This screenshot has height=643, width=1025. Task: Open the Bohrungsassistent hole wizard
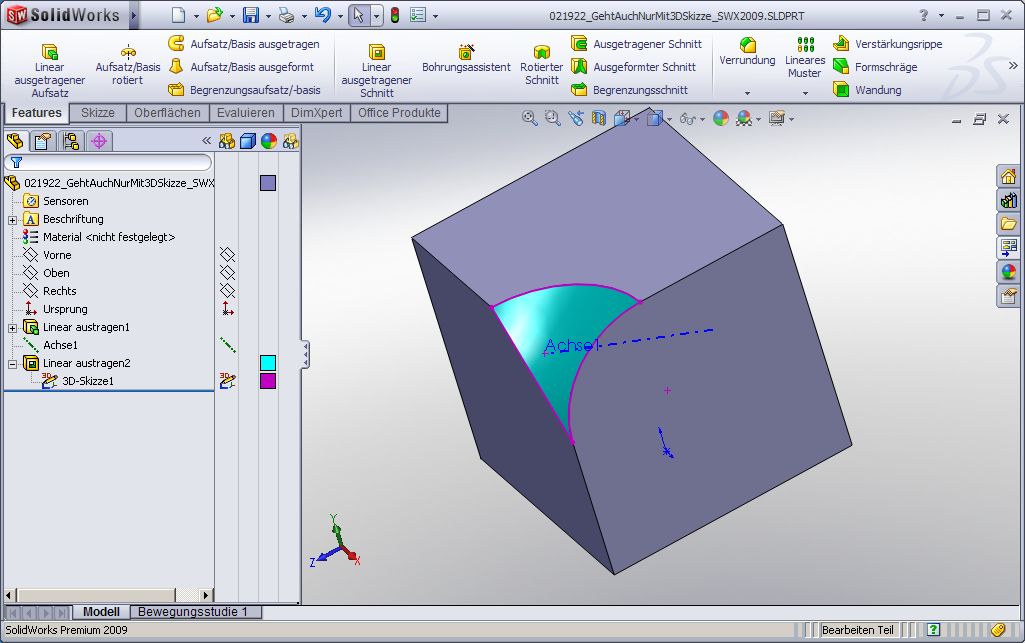tap(466, 59)
